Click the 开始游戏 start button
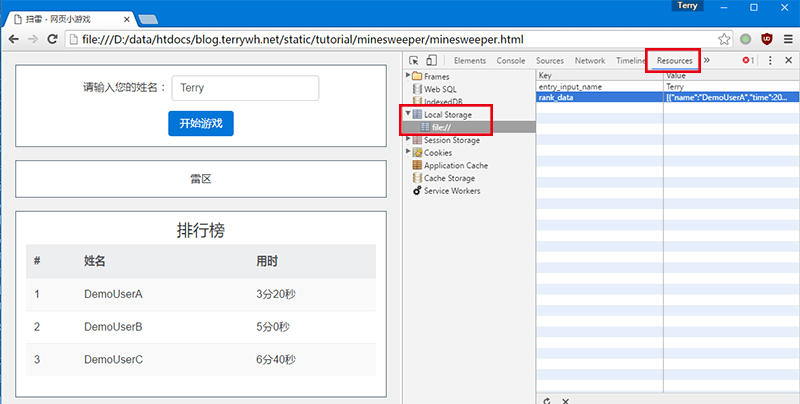The image size is (800, 404). click(x=201, y=123)
